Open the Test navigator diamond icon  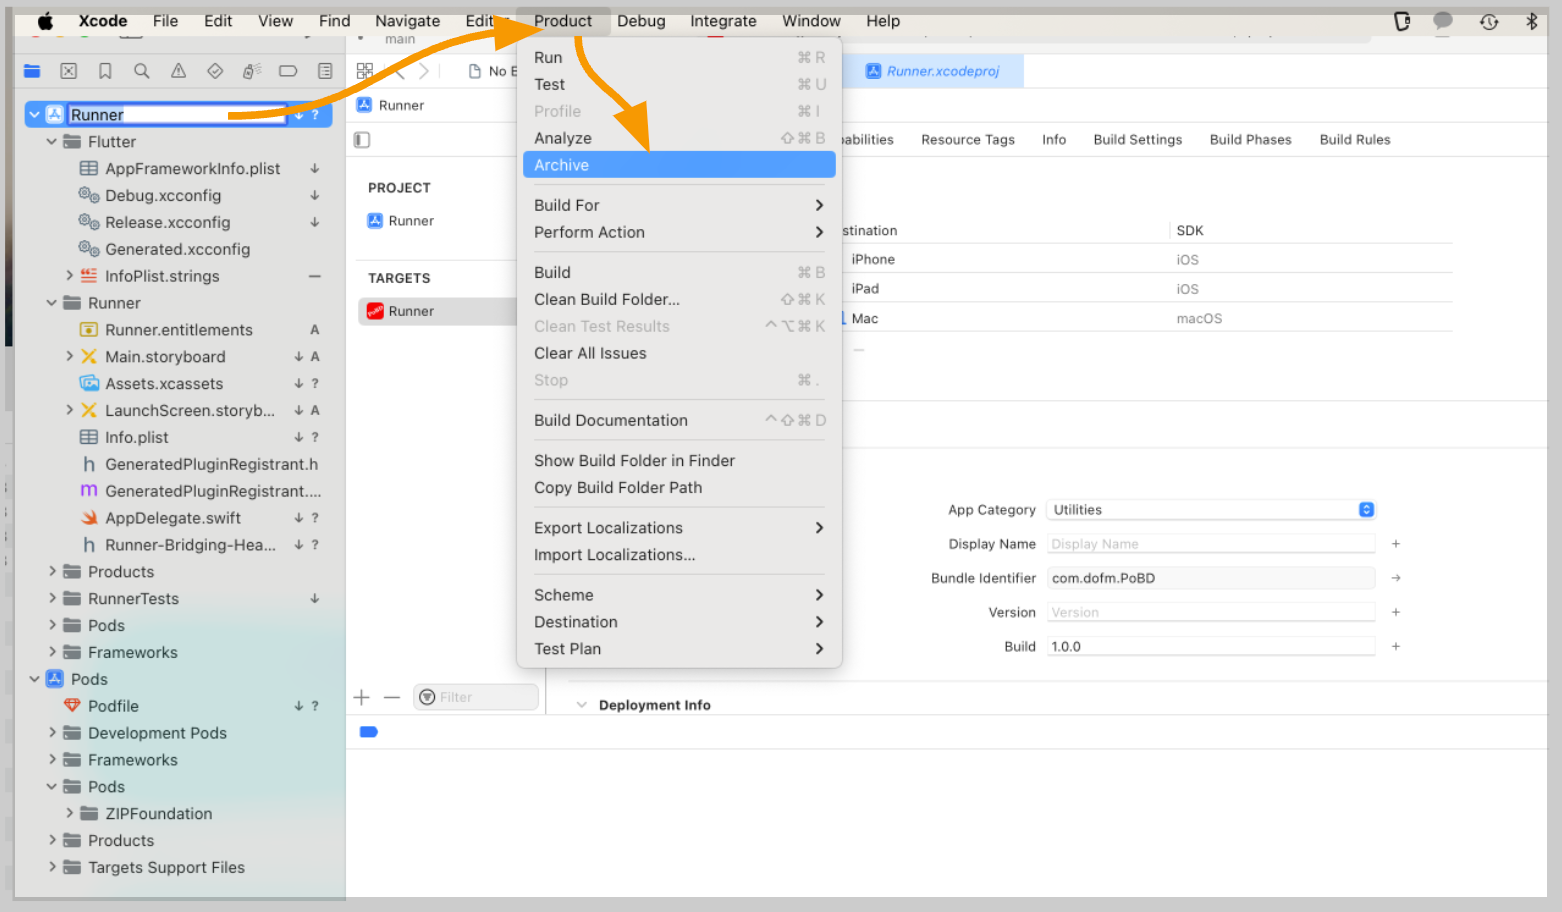pos(215,71)
